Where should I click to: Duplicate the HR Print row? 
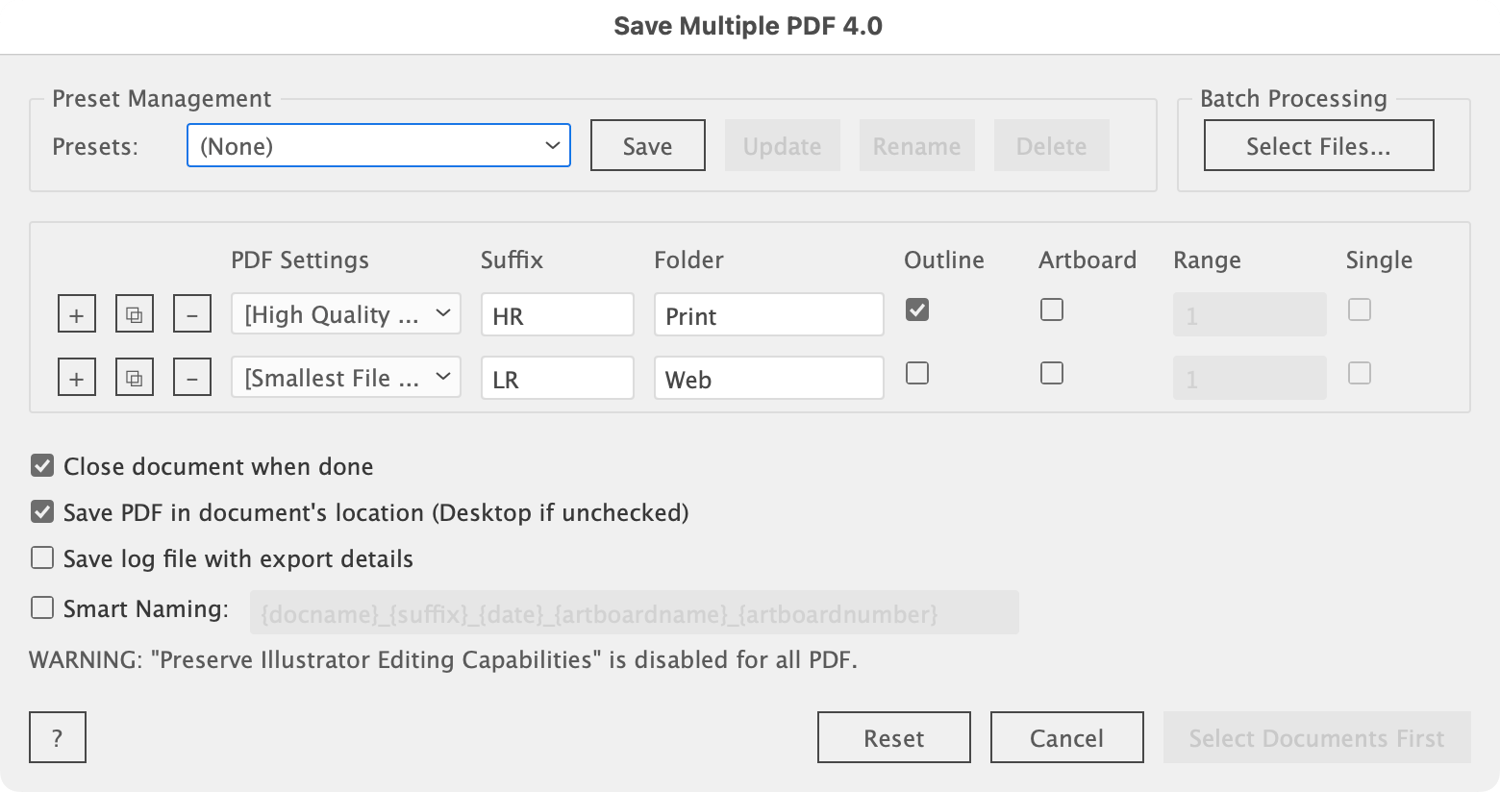point(135,315)
